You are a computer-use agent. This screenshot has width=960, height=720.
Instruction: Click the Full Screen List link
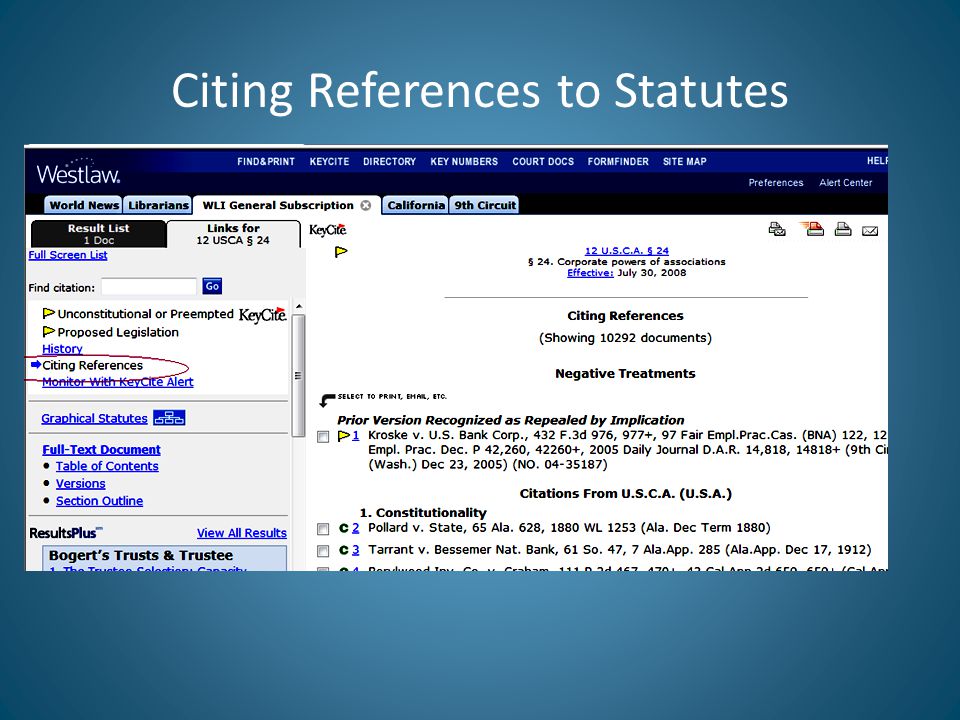(x=68, y=255)
